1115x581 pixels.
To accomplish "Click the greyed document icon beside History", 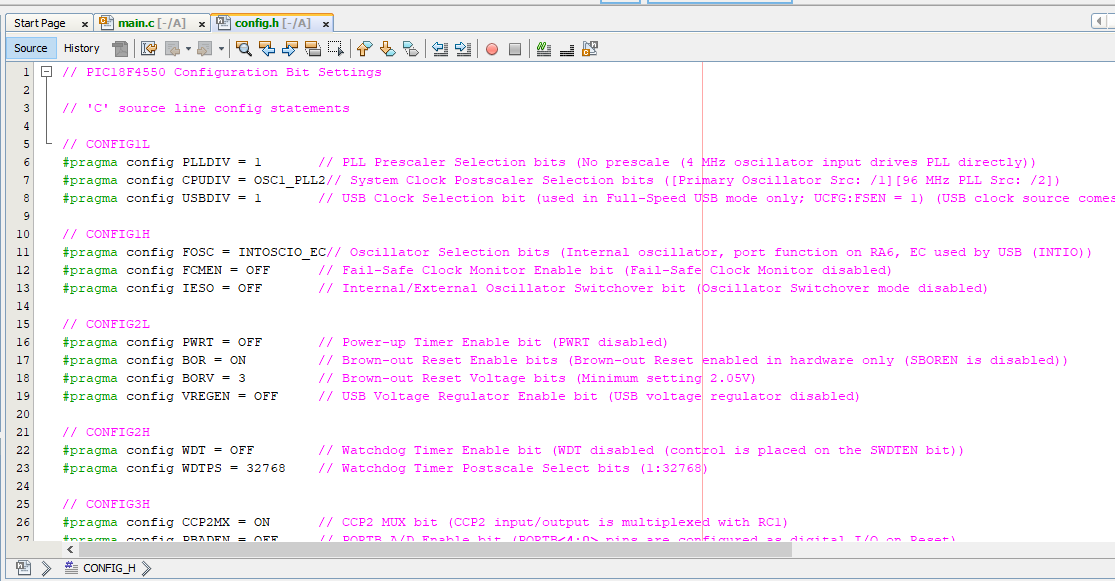I will [x=120, y=48].
